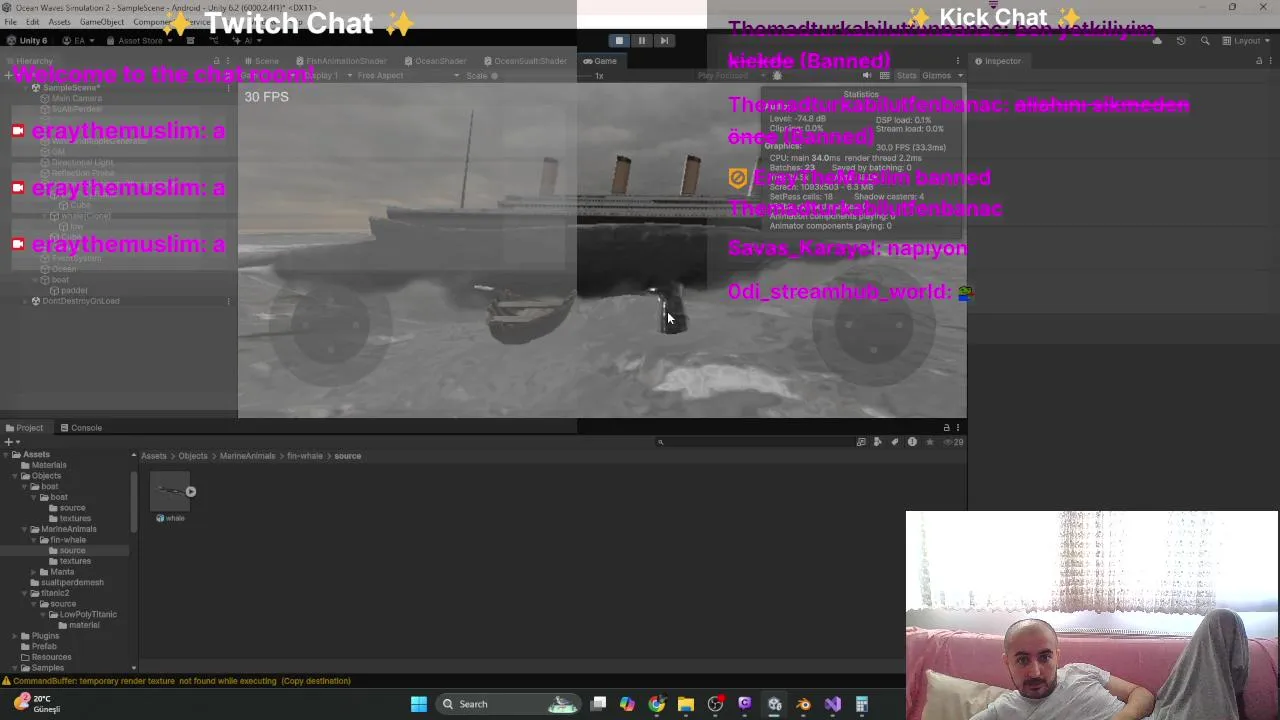The width and height of the screenshot is (1280, 720).
Task: Open the Assets menu
Action: [59, 22]
